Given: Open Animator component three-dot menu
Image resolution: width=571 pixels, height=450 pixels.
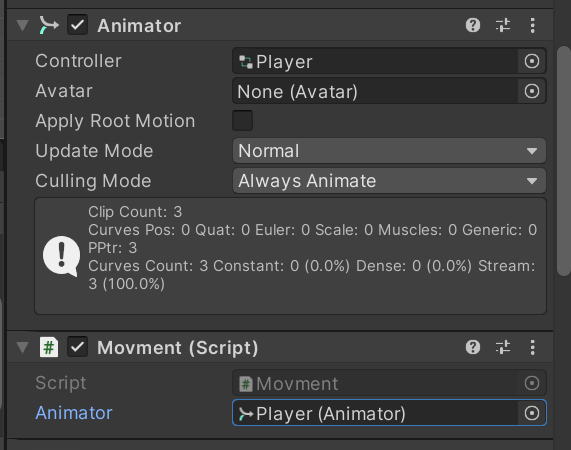Looking at the screenshot, I should click(x=532, y=25).
